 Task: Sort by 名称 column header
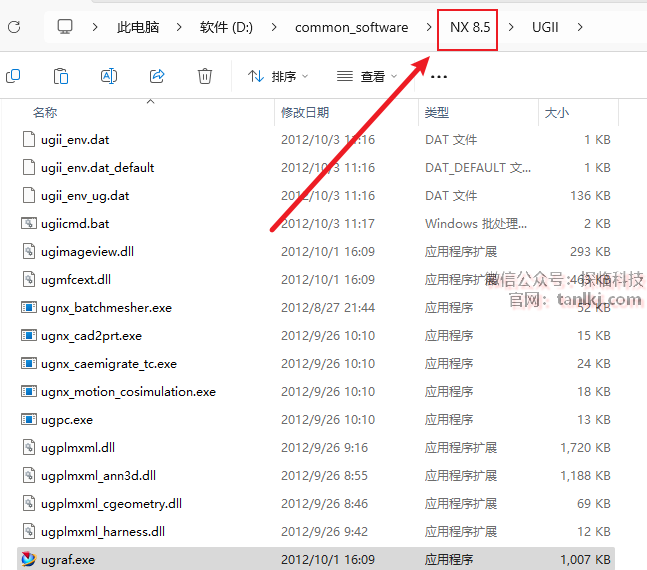coord(45,112)
